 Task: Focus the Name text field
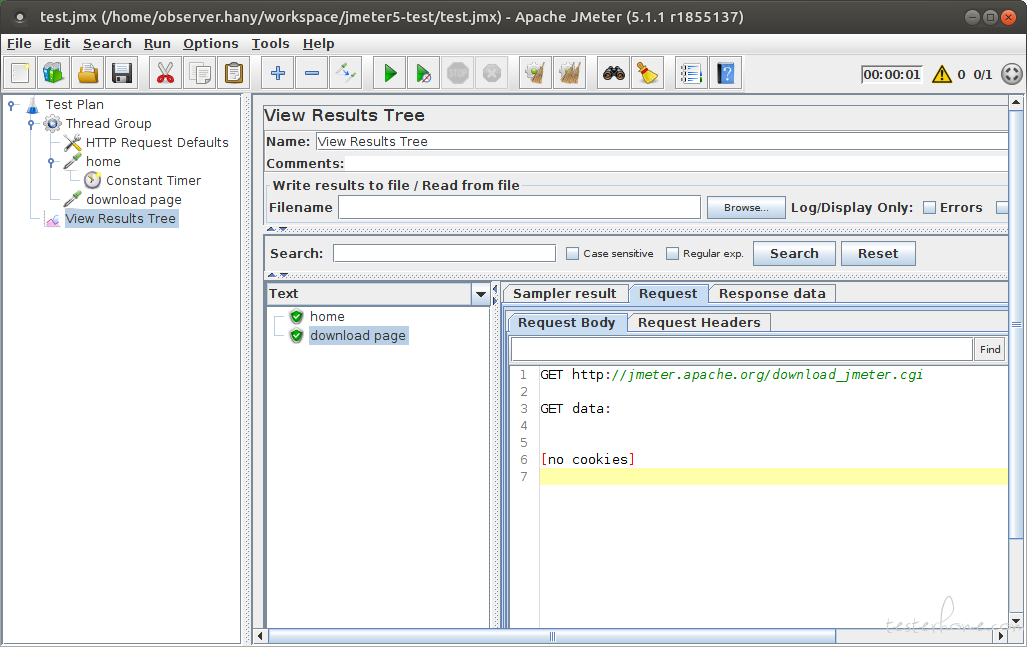[x=662, y=141]
